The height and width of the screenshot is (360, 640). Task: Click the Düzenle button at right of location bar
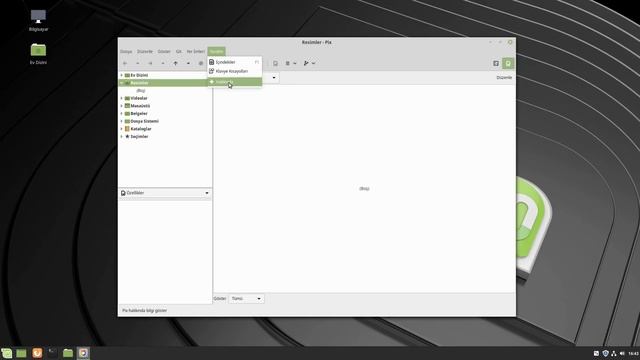tap(504, 78)
